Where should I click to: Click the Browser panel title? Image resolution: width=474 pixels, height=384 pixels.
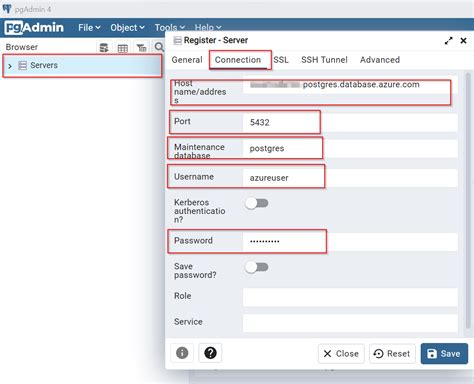[22, 47]
